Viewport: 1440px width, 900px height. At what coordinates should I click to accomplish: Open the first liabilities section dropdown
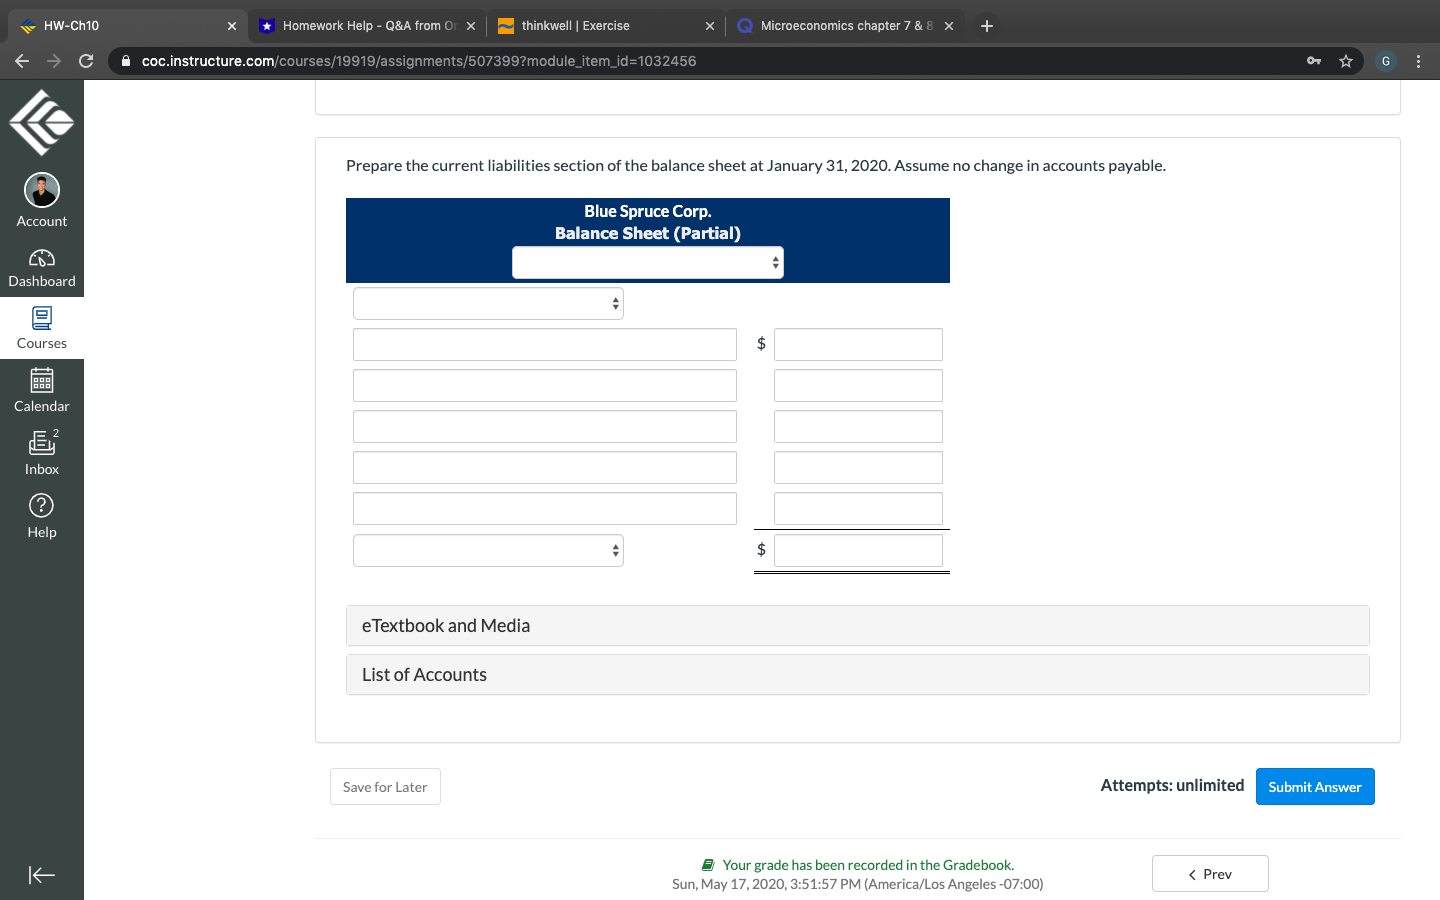coord(488,303)
